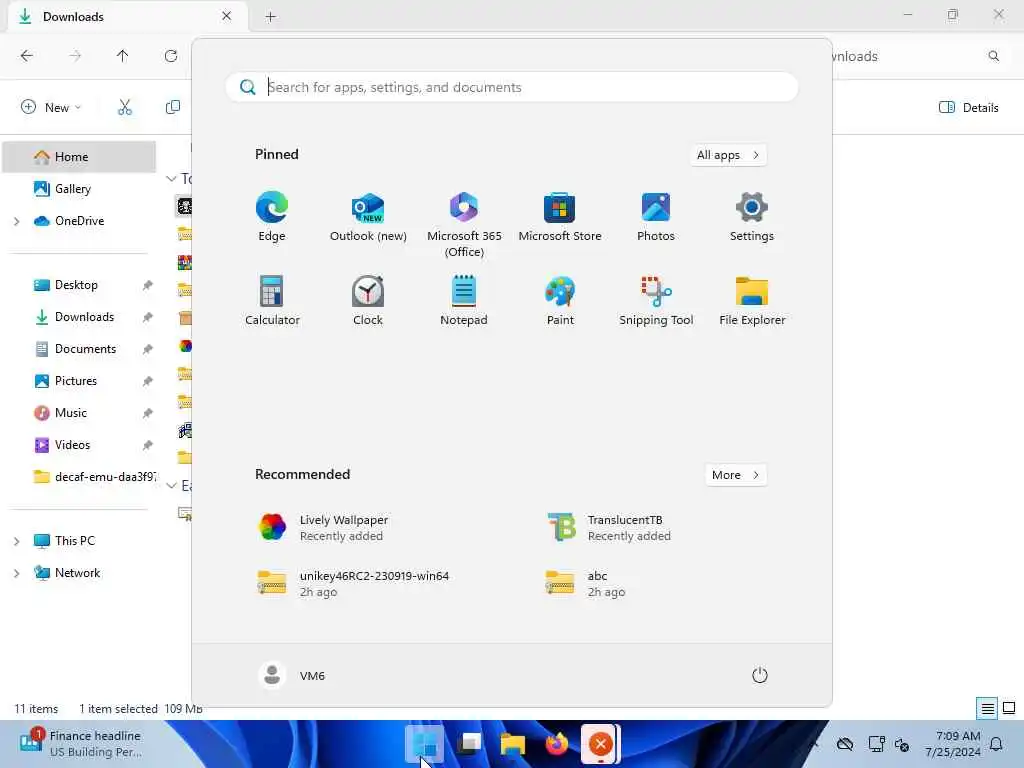Open Microsoft 365 (Office) app
This screenshot has width=1024, height=768.
464,225
